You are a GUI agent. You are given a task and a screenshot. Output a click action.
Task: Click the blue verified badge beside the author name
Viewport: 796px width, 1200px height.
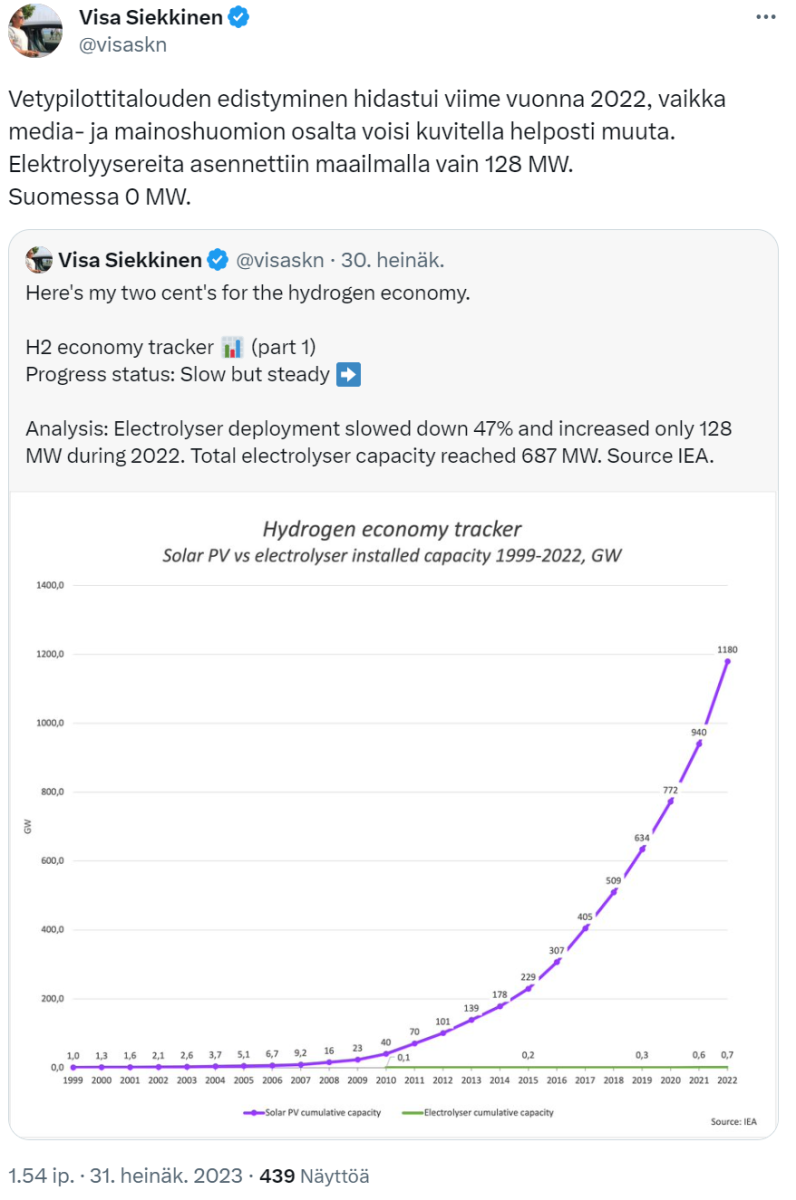pyautogui.click(x=238, y=17)
